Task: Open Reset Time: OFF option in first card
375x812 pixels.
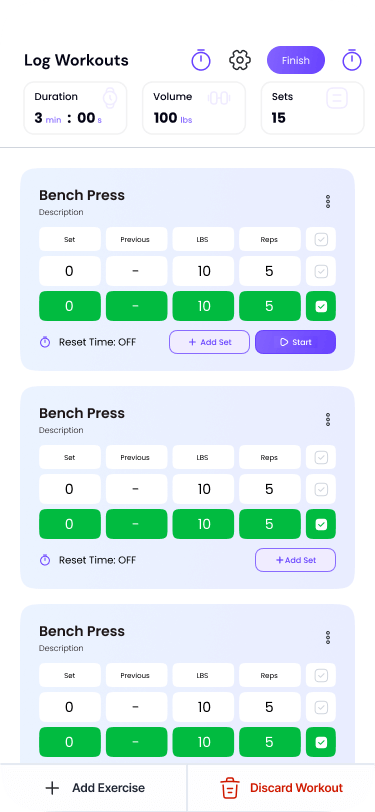Action: tap(97, 342)
